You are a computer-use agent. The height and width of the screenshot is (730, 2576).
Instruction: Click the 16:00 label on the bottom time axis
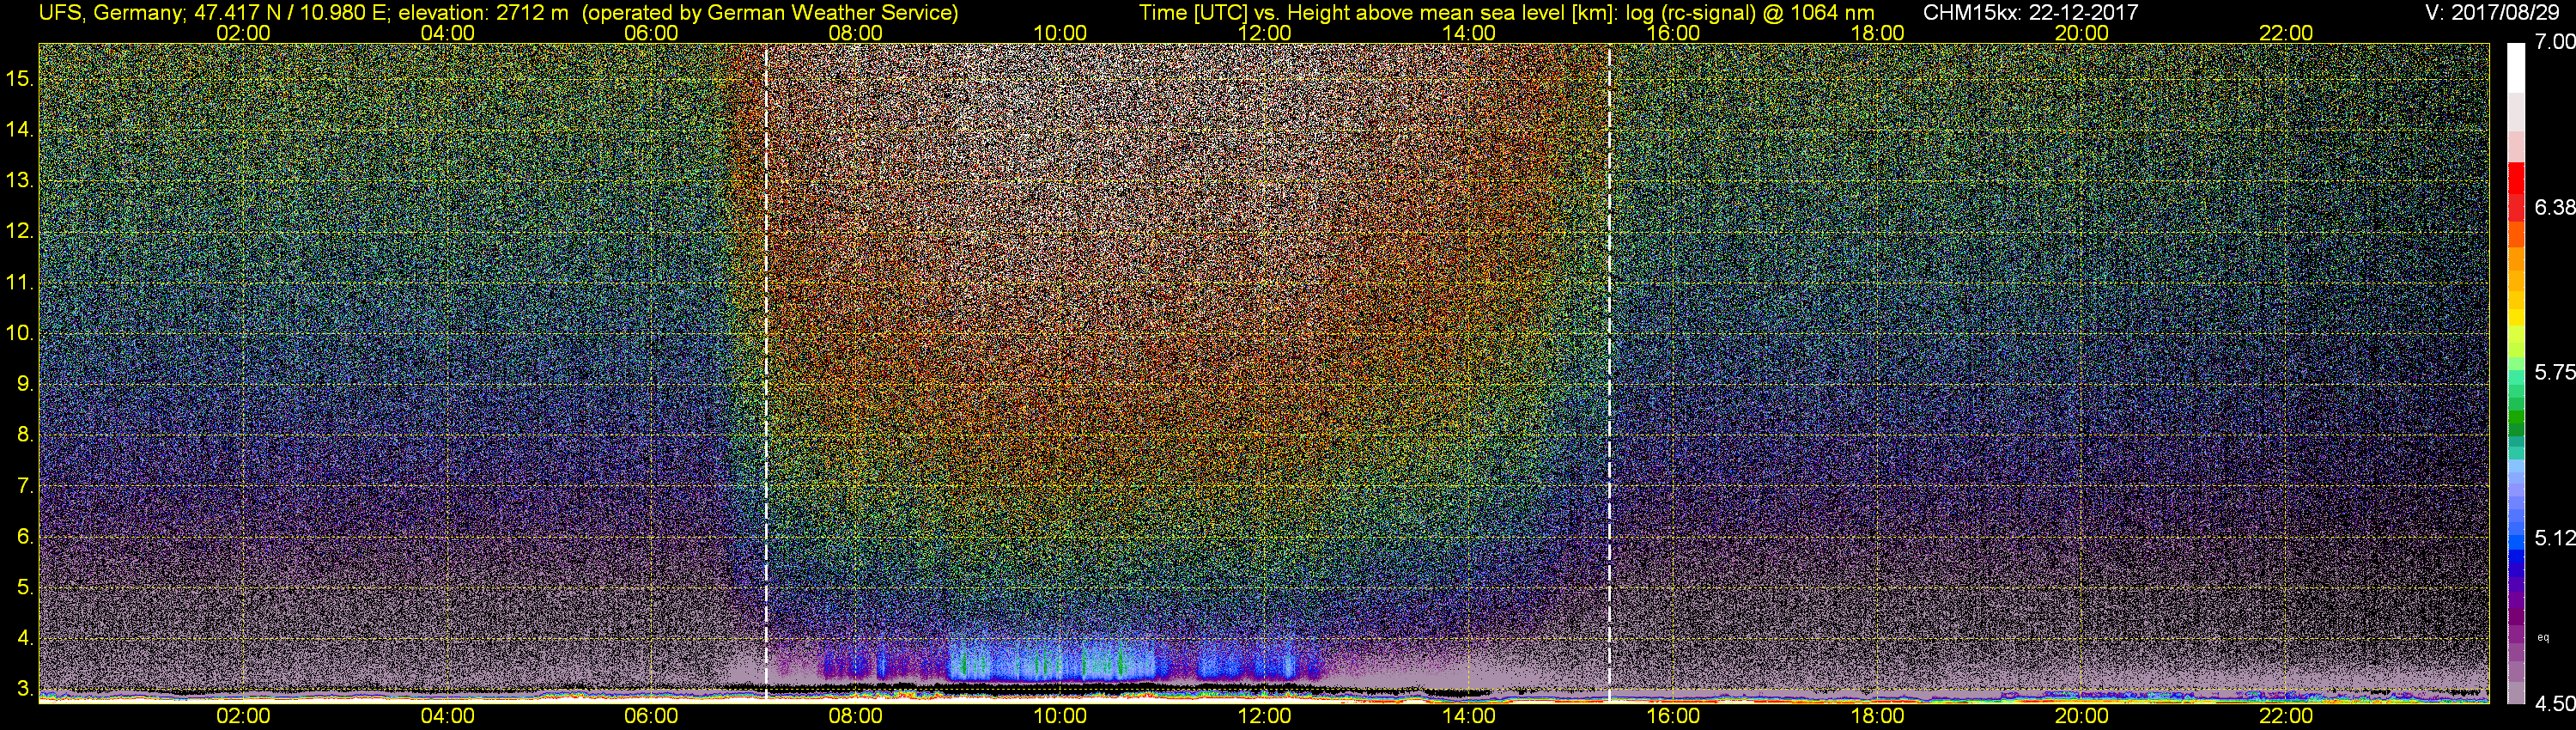pyautogui.click(x=1673, y=716)
